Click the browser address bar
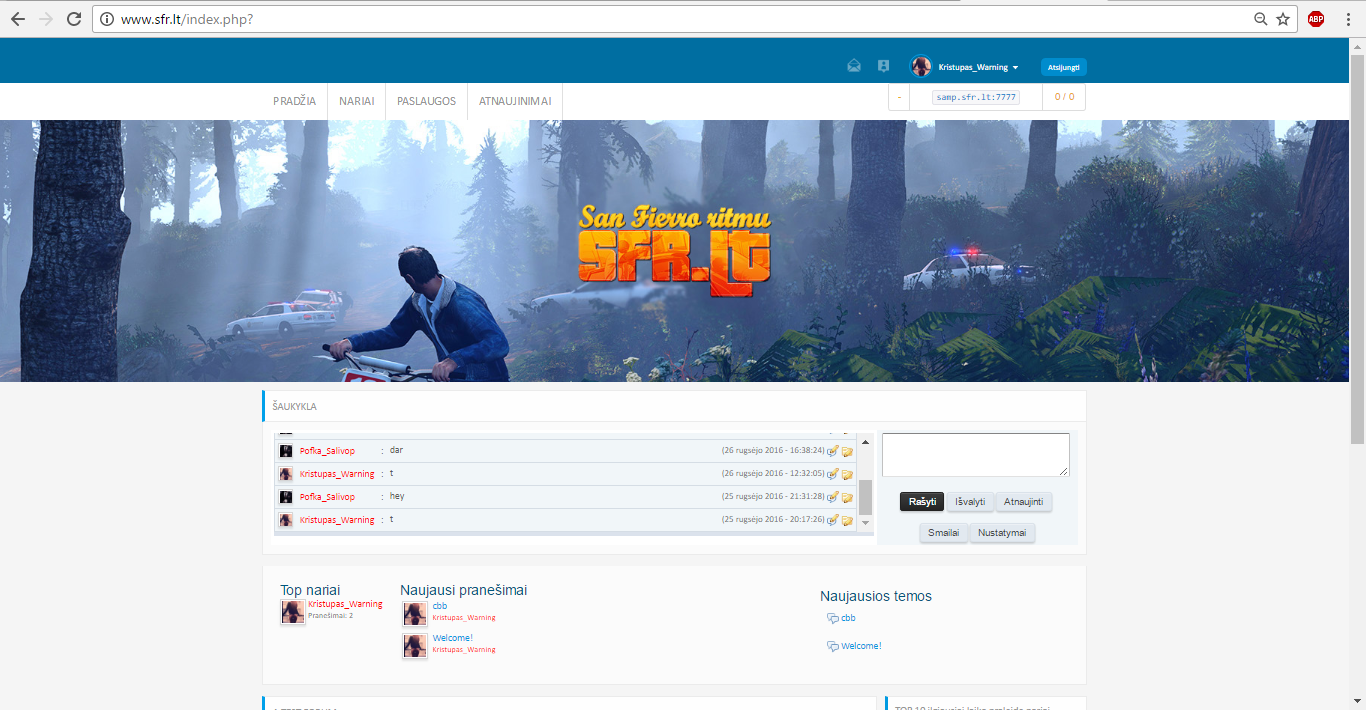Viewport: 1366px width, 710px height. (680, 19)
